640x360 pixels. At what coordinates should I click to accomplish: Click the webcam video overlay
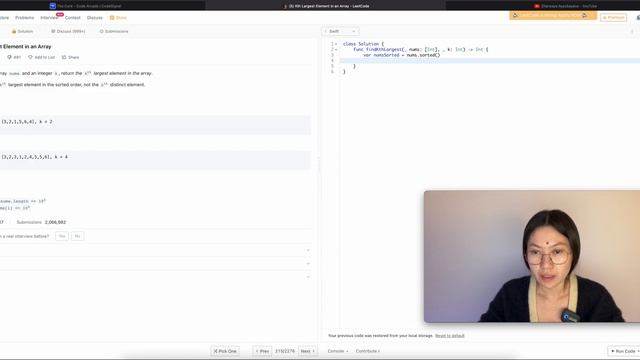[532, 256]
